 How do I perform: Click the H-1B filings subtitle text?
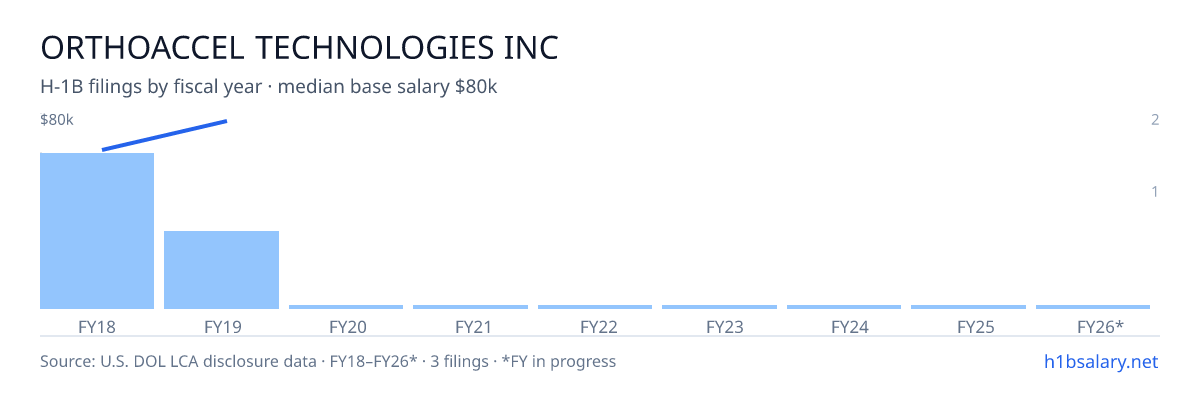269,87
